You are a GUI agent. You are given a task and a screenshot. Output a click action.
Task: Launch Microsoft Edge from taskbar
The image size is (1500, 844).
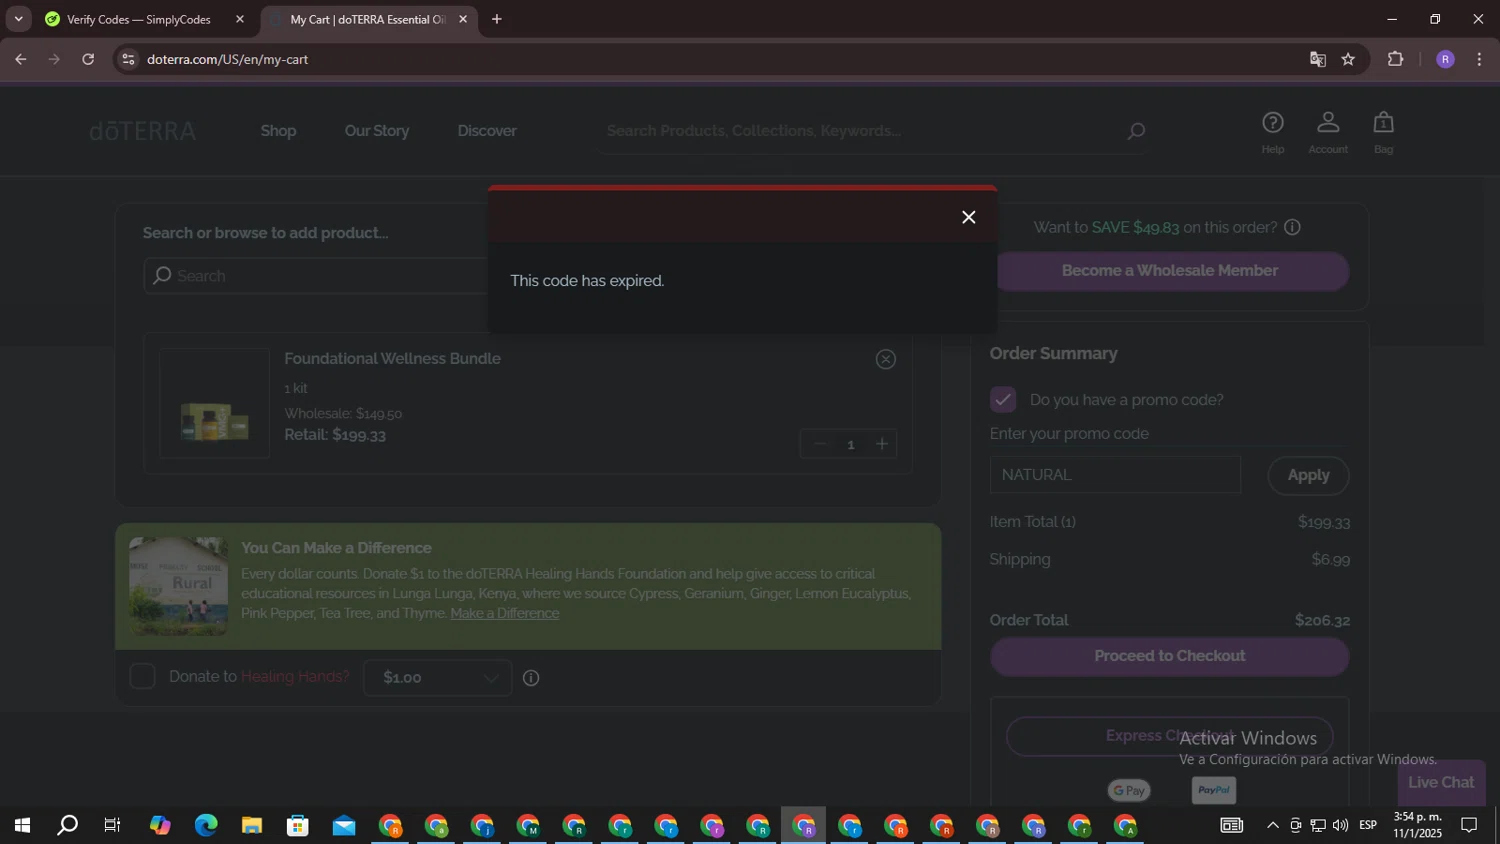[206, 826]
